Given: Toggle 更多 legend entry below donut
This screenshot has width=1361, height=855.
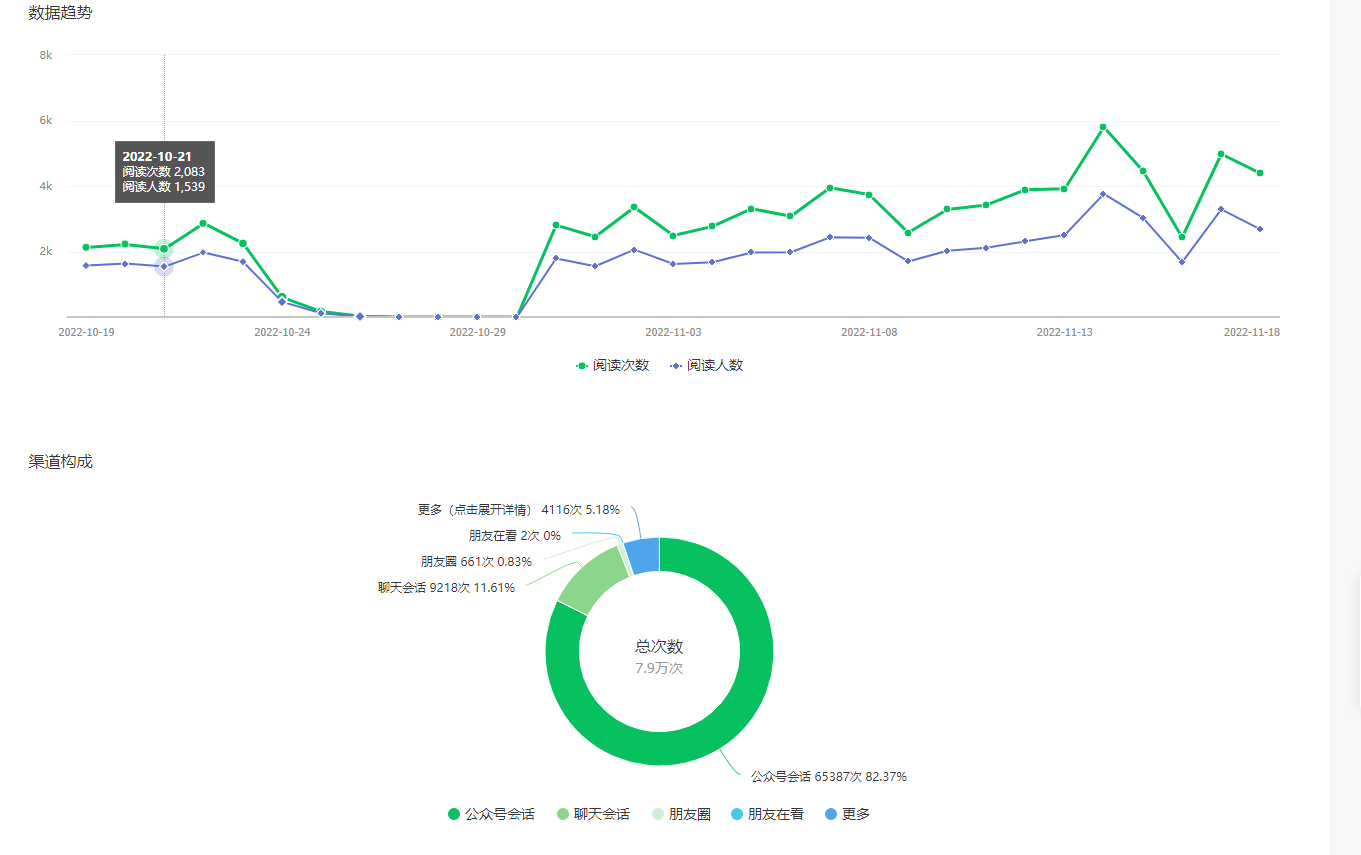Looking at the screenshot, I should coord(847,814).
